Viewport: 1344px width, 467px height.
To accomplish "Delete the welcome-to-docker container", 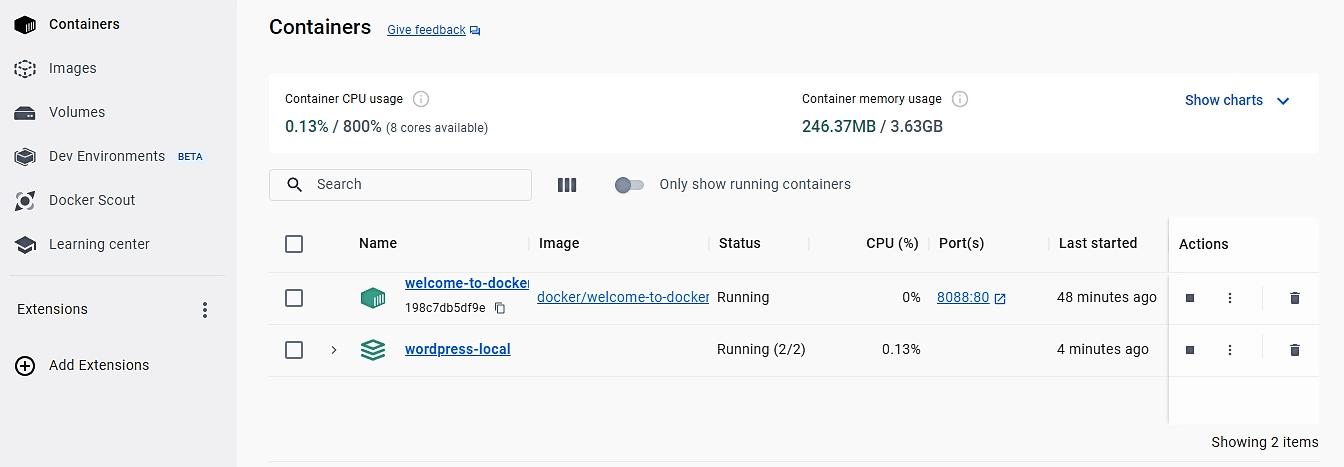I will pos(1295,298).
